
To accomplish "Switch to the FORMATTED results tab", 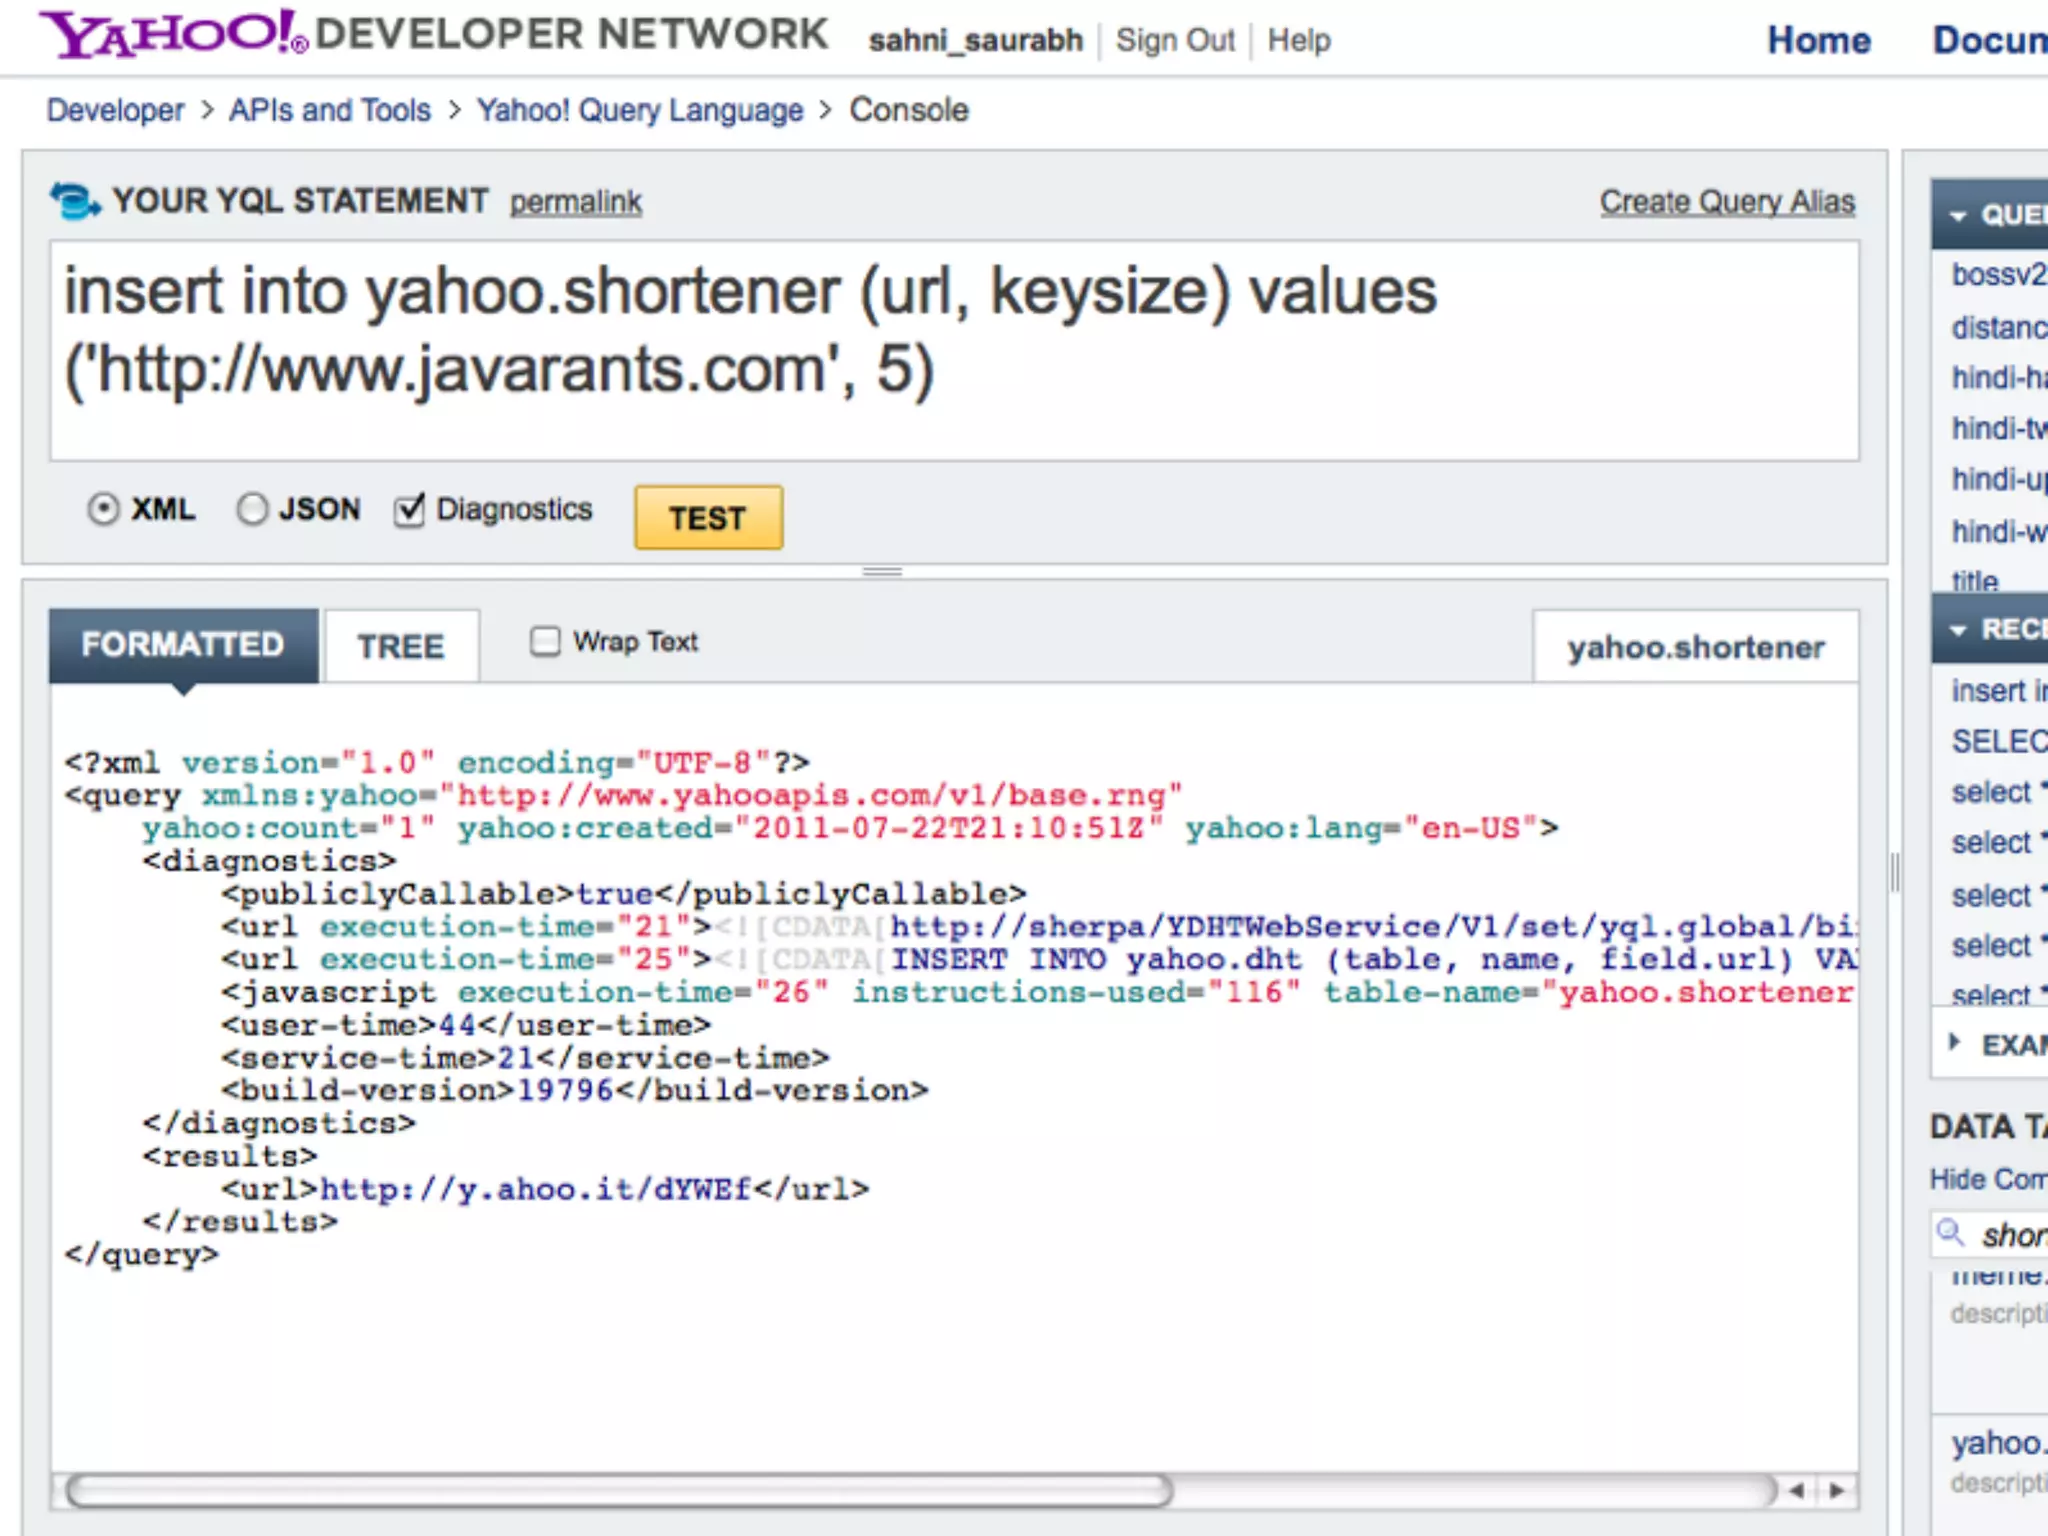I will [184, 645].
